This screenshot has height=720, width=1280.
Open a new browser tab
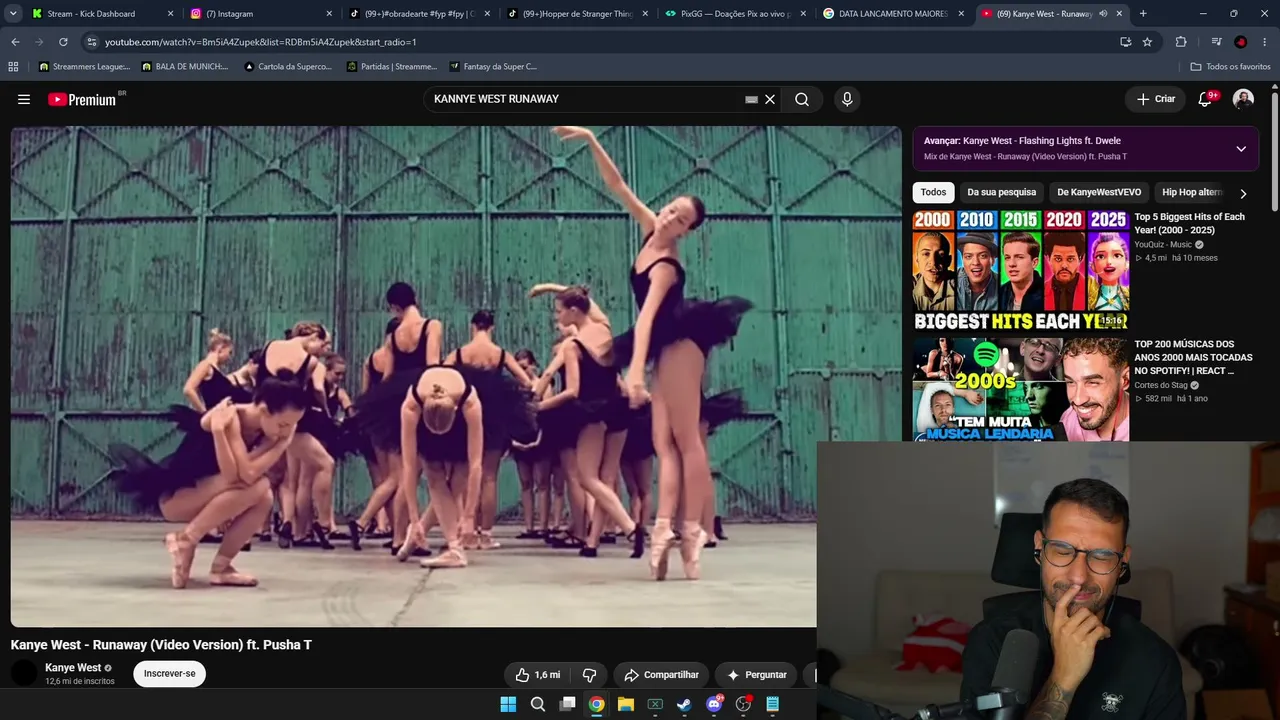[1143, 14]
